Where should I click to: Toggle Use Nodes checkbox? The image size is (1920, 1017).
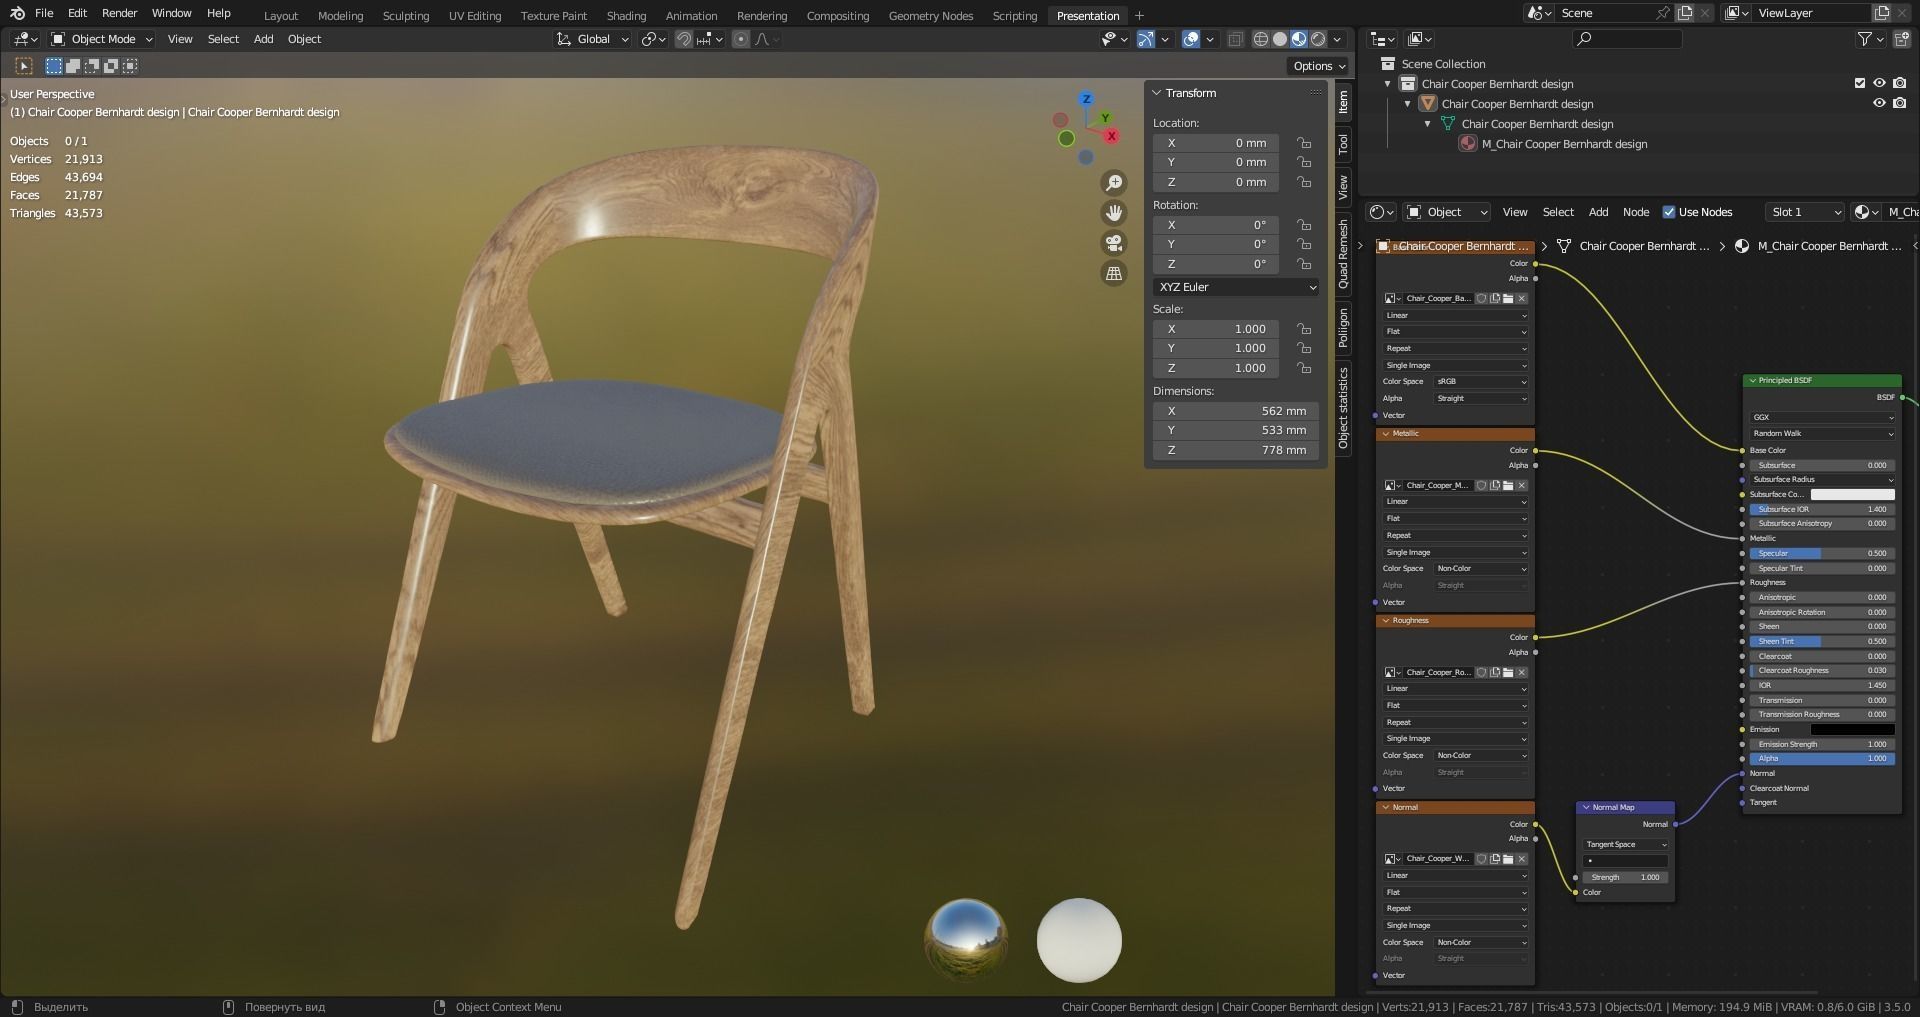click(x=1668, y=212)
